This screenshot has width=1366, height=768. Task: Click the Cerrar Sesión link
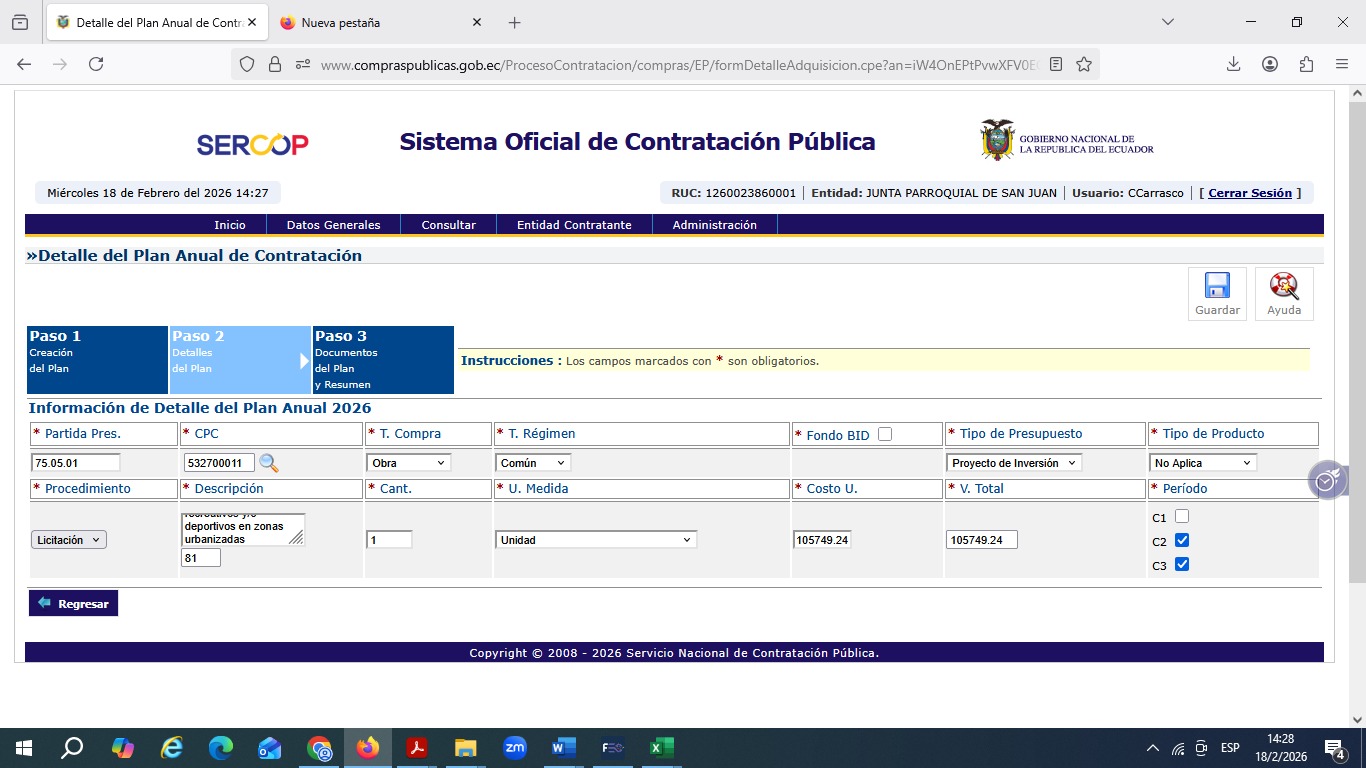1250,193
